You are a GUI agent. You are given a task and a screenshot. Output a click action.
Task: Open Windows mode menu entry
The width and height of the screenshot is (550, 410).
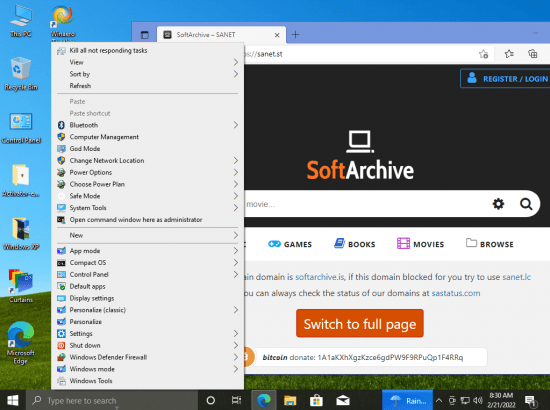pyautogui.click(x=147, y=369)
